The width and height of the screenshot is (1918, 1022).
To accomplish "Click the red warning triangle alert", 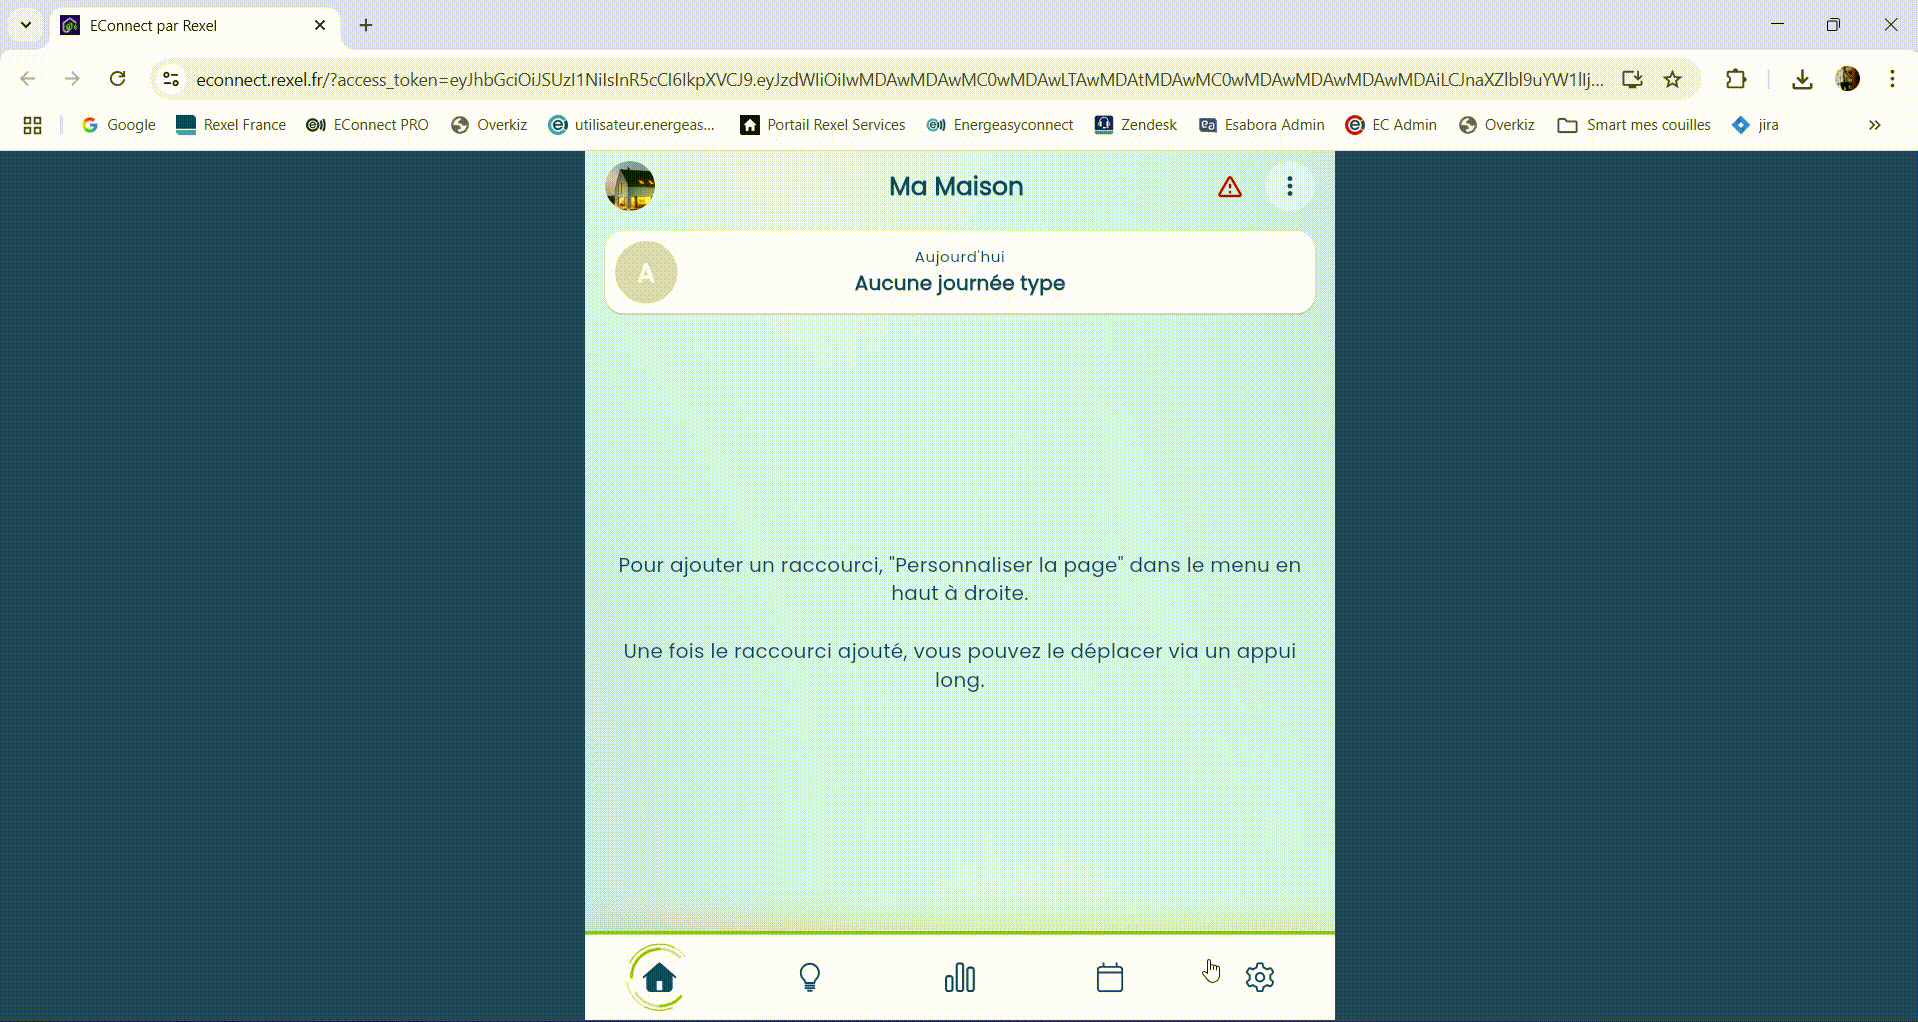I will click(1230, 187).
